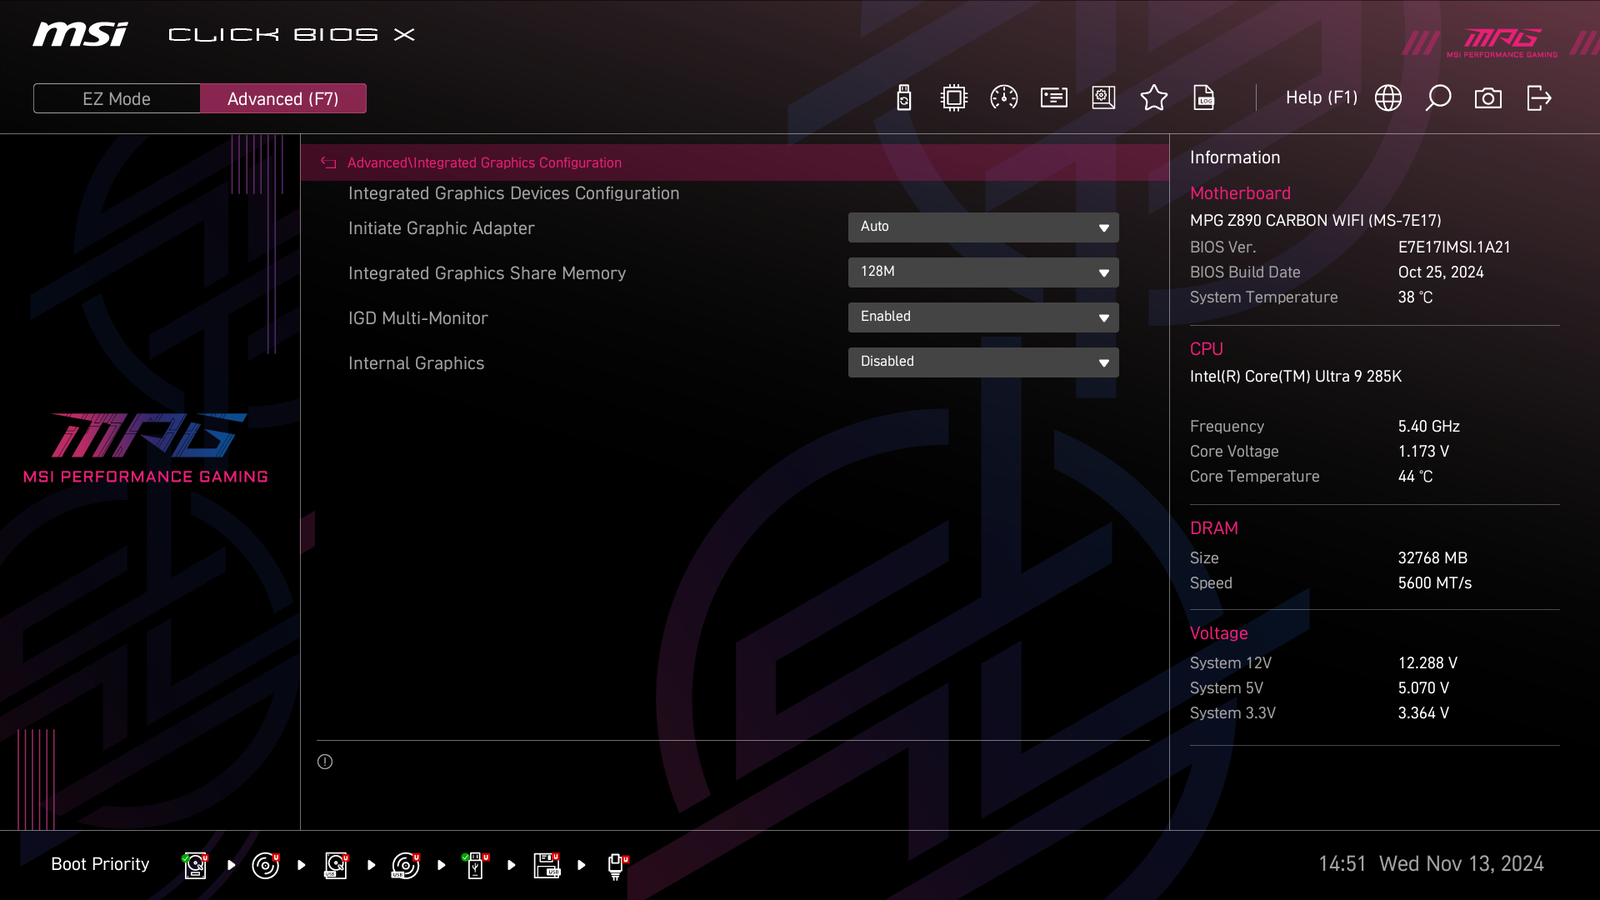Image resolution: width=1600 pixels, height=900 pixels.
Task: Click Advanced\Integrated Graphics Configuration breadcrumb
Action: tap(484, 163)
